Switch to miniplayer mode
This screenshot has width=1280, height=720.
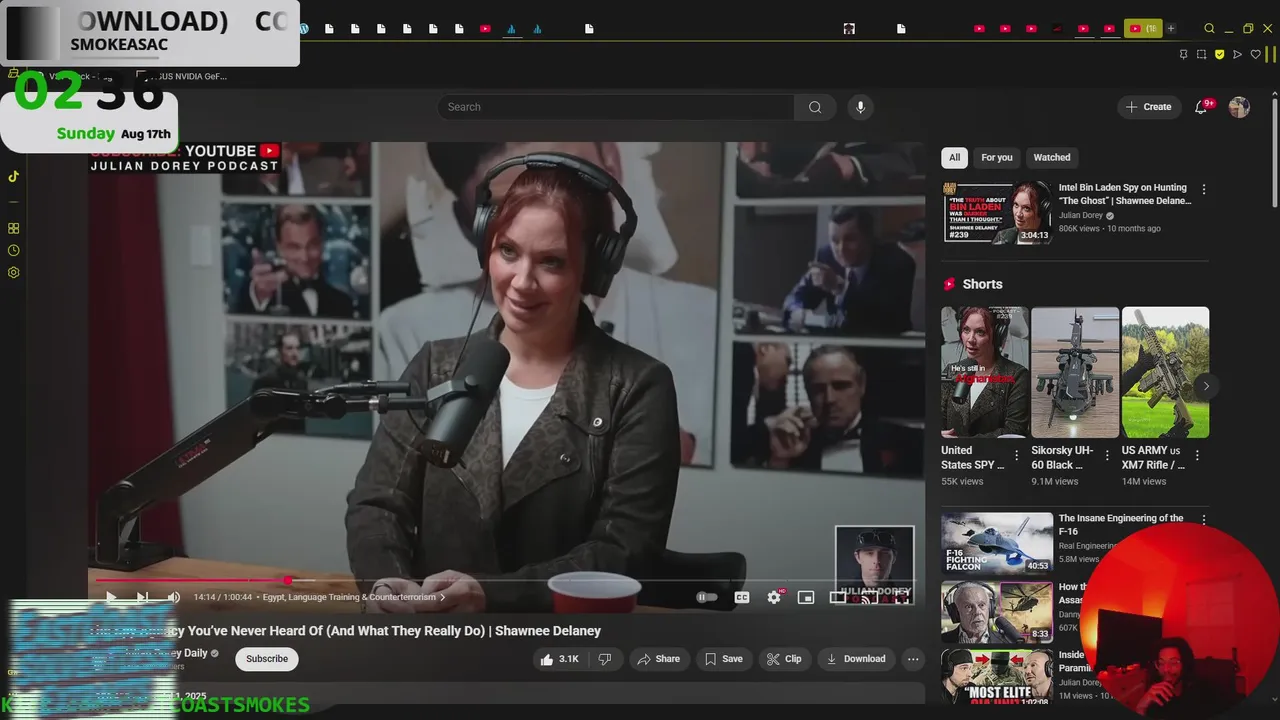[806, 597]
